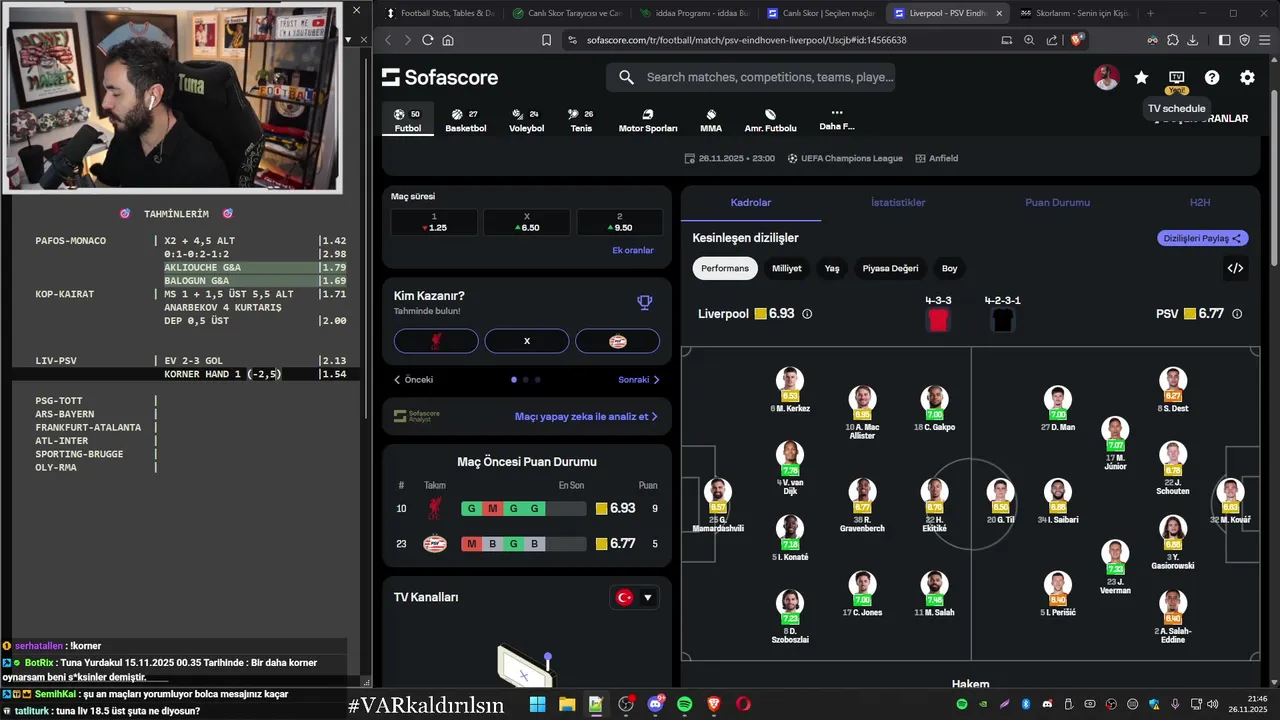Open the TV Kanalları country flag dropdown
Viewport: 1280px width, 720px height.
635,598
